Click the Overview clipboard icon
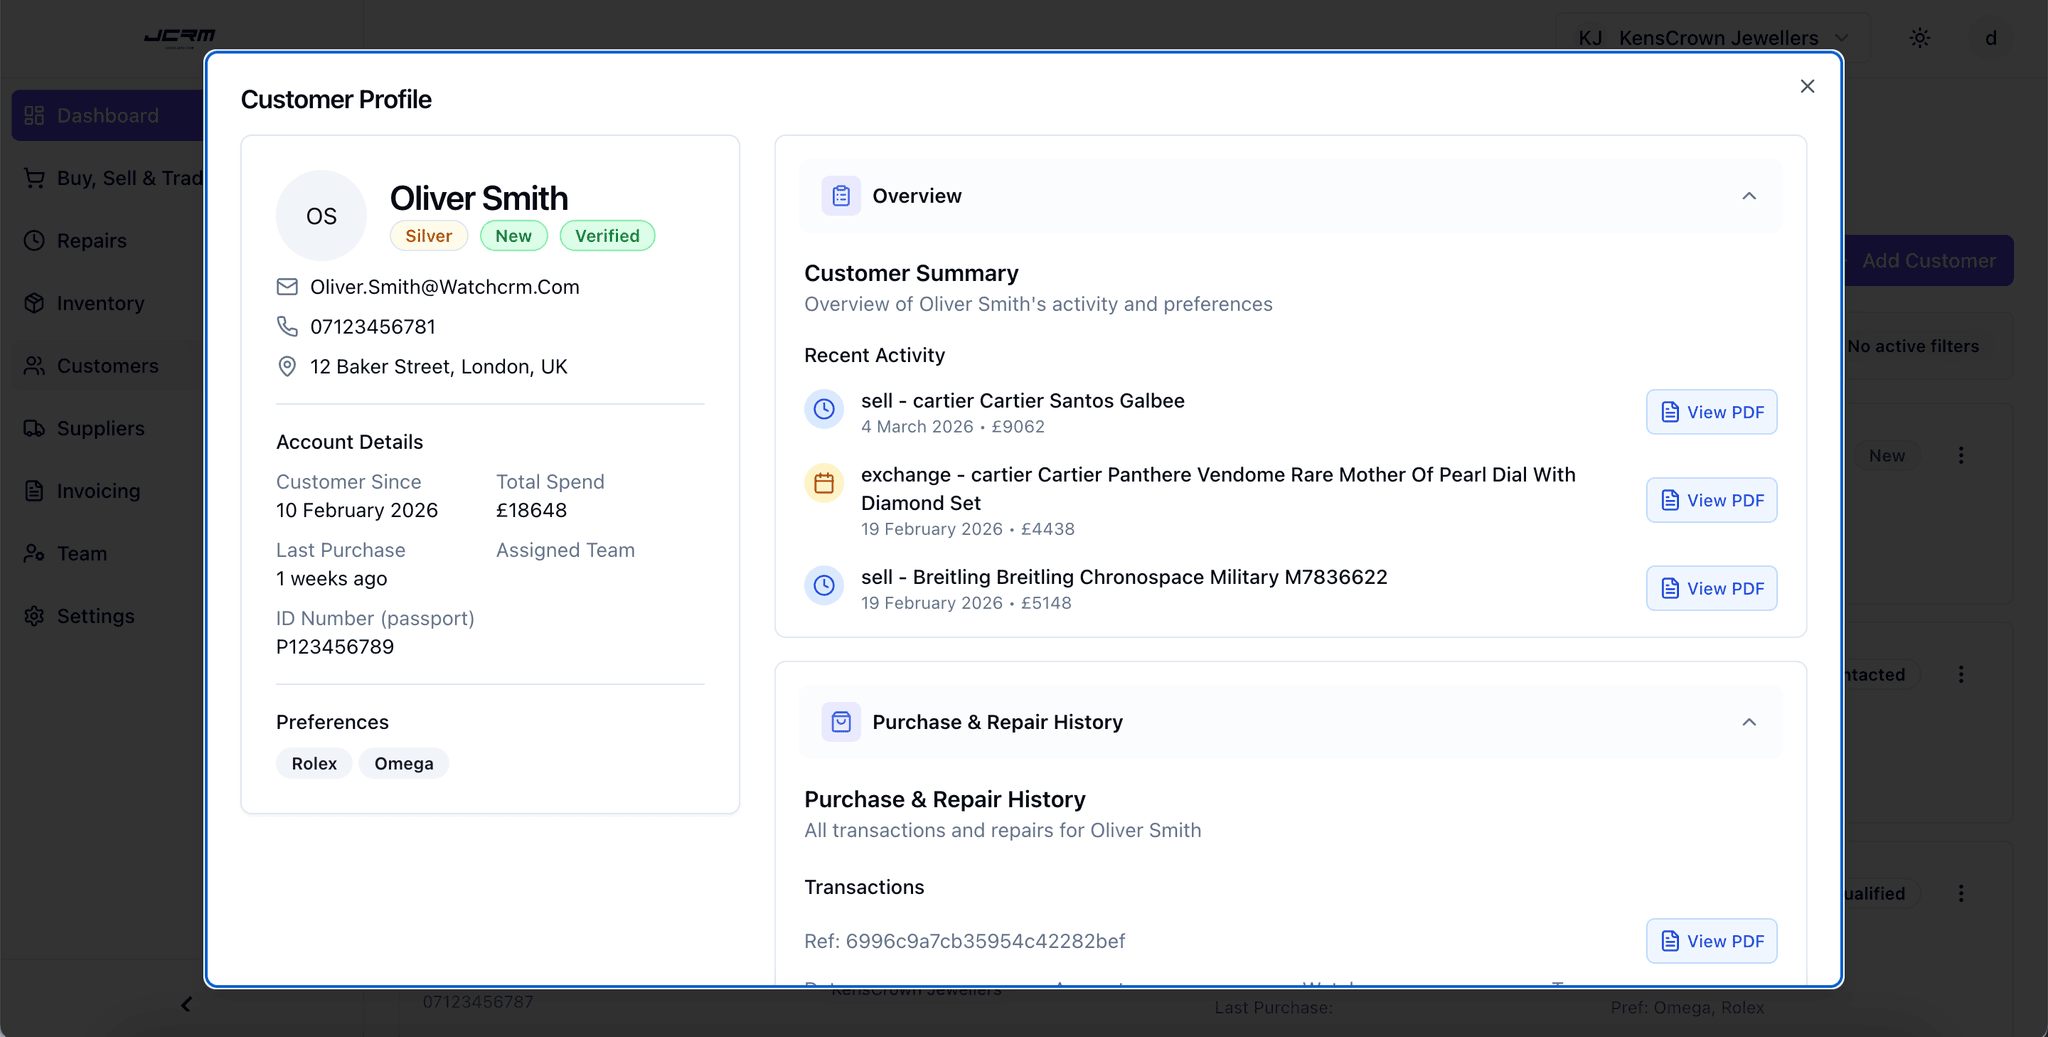2048x1037 pixels. [840, 195]
